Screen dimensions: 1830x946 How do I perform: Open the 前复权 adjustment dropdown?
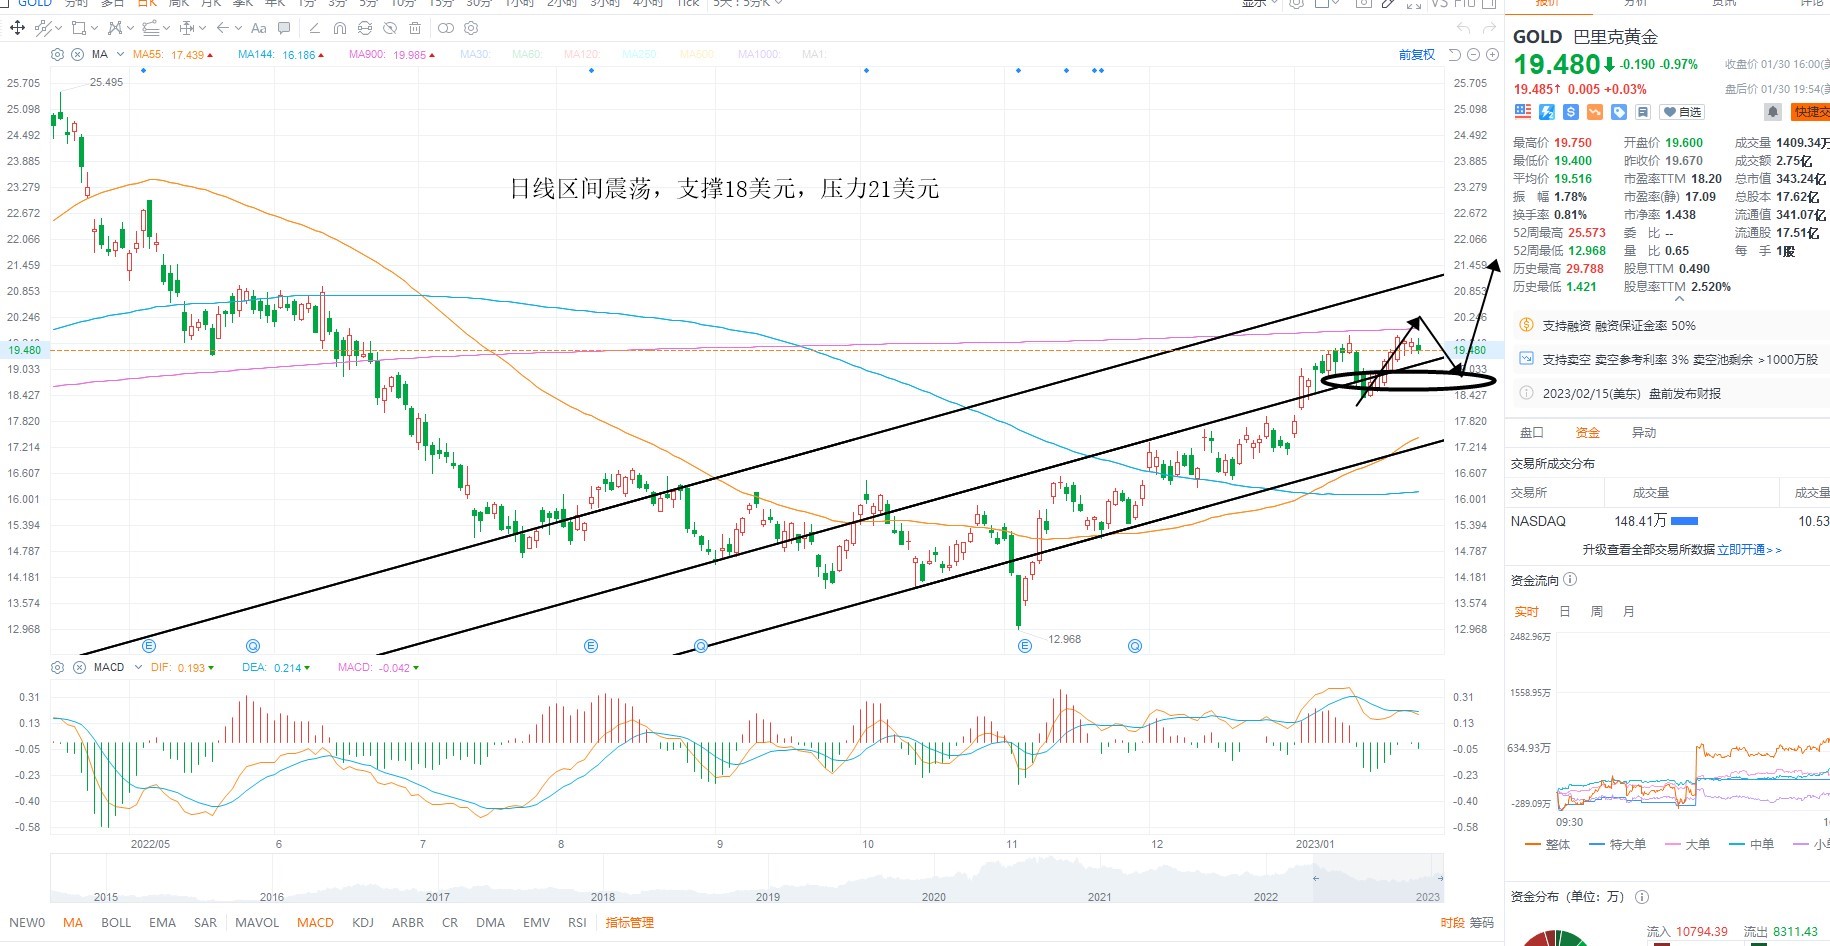[x=1417, y=54]
